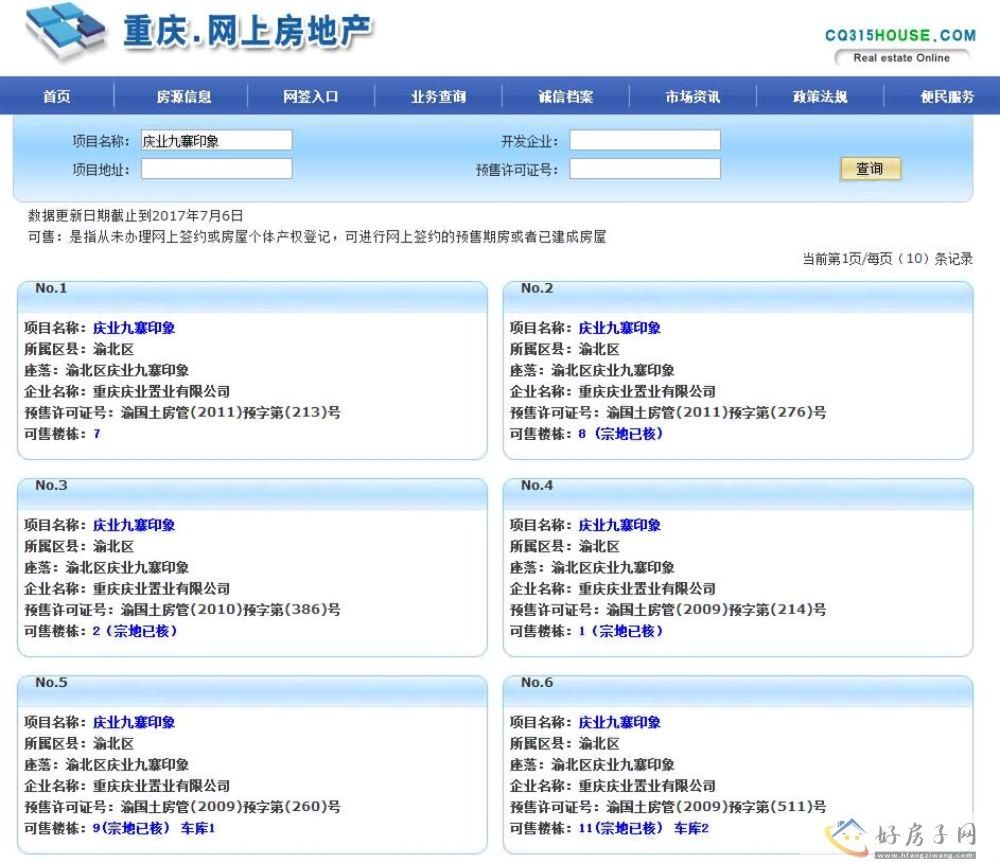This screenshot has width=1000, height=863.
Task: Open 庆业九寨印象 project link in No.5
Action: click(x=134, y=722)
